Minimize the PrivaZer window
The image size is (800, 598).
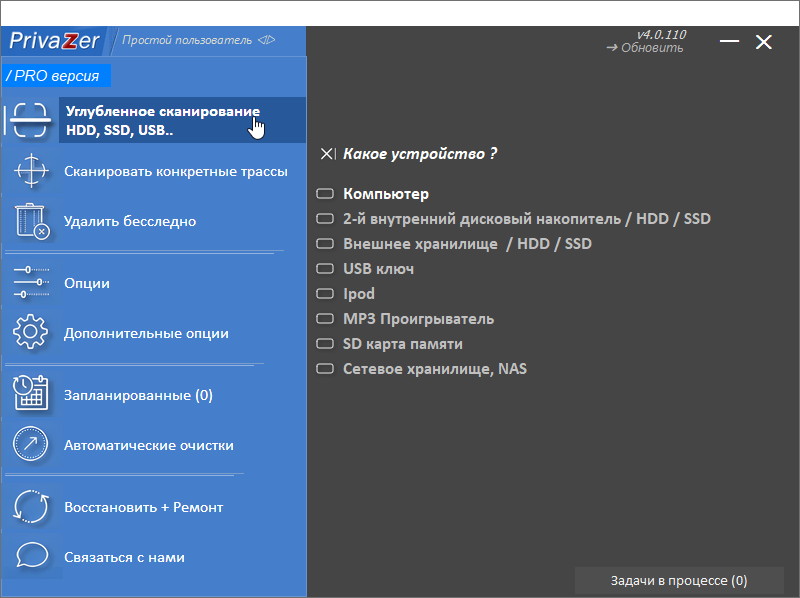[x=730, y=41]
